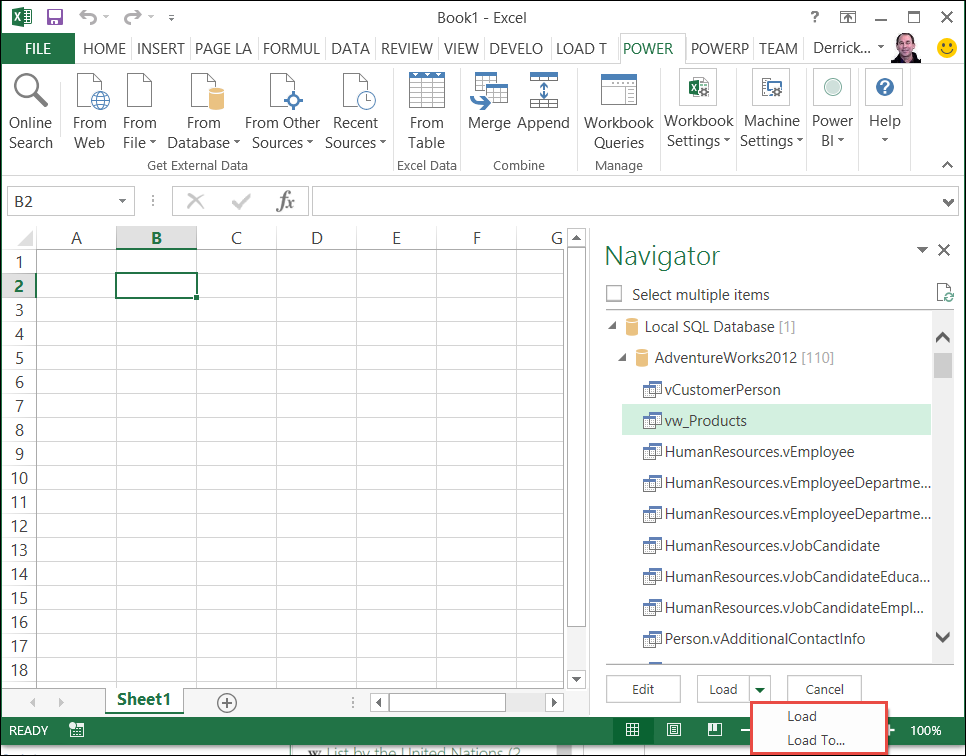
Task: Open Workbook Queries pane
Action: [x=619, y=112]
